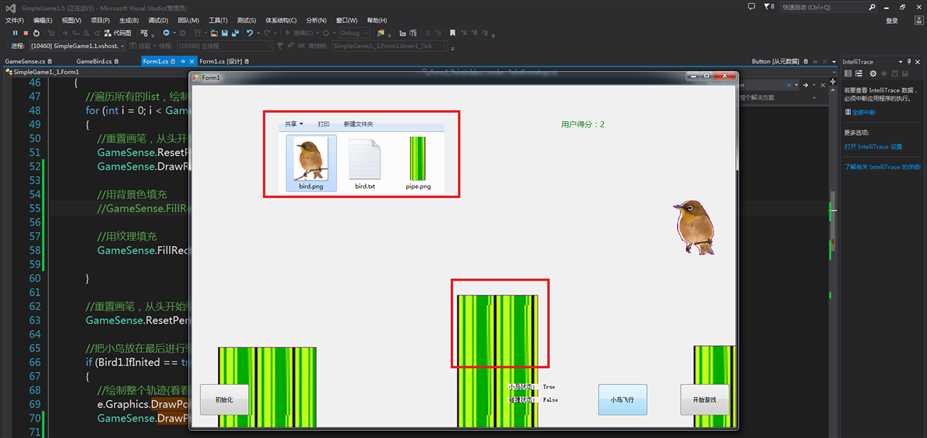Click the first IntelliTrace view icon
Viewport: 927px width, 438px height.
click(x=848, y=73)
